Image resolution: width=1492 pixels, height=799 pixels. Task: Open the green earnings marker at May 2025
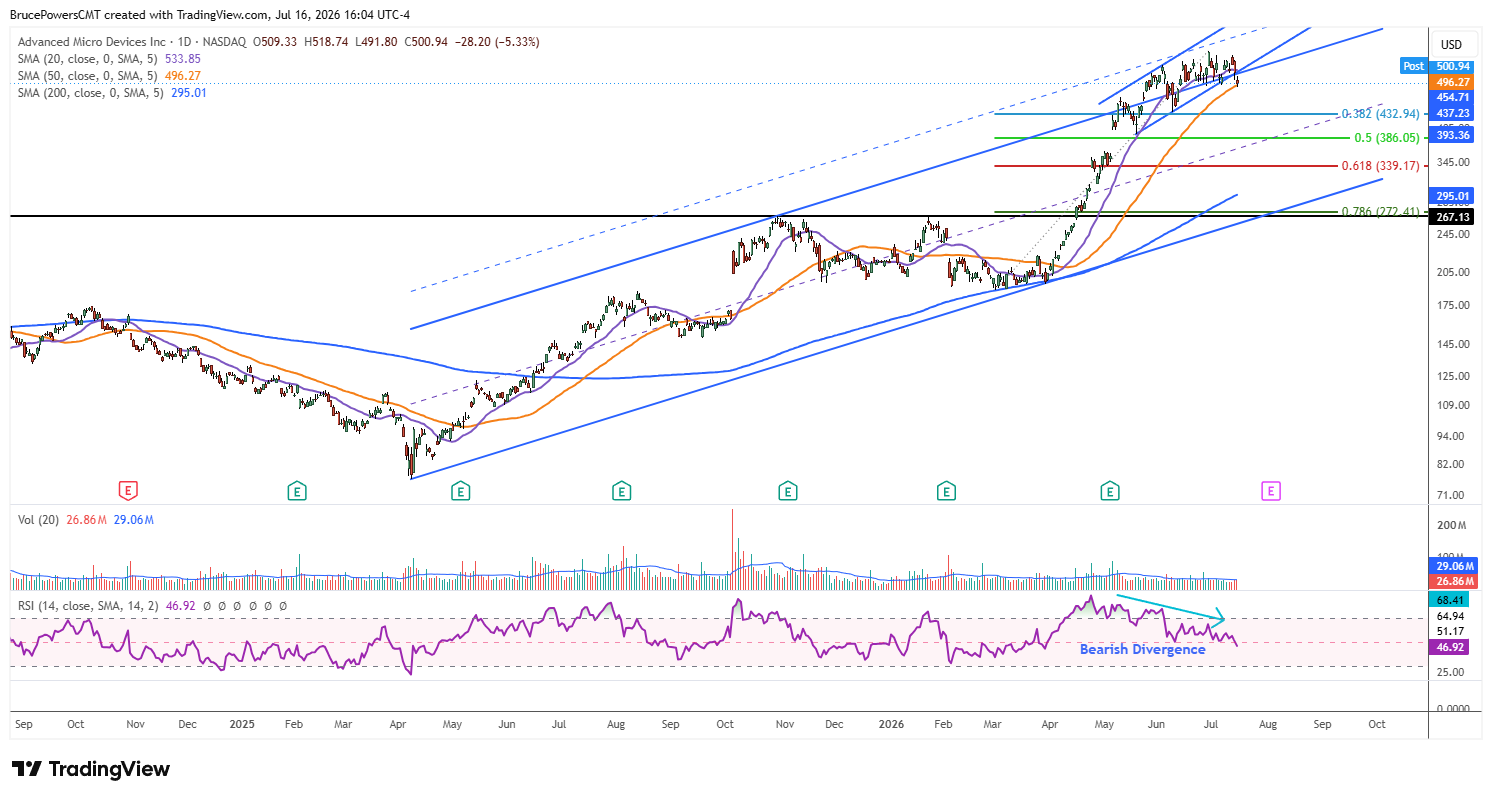[460, 490]
